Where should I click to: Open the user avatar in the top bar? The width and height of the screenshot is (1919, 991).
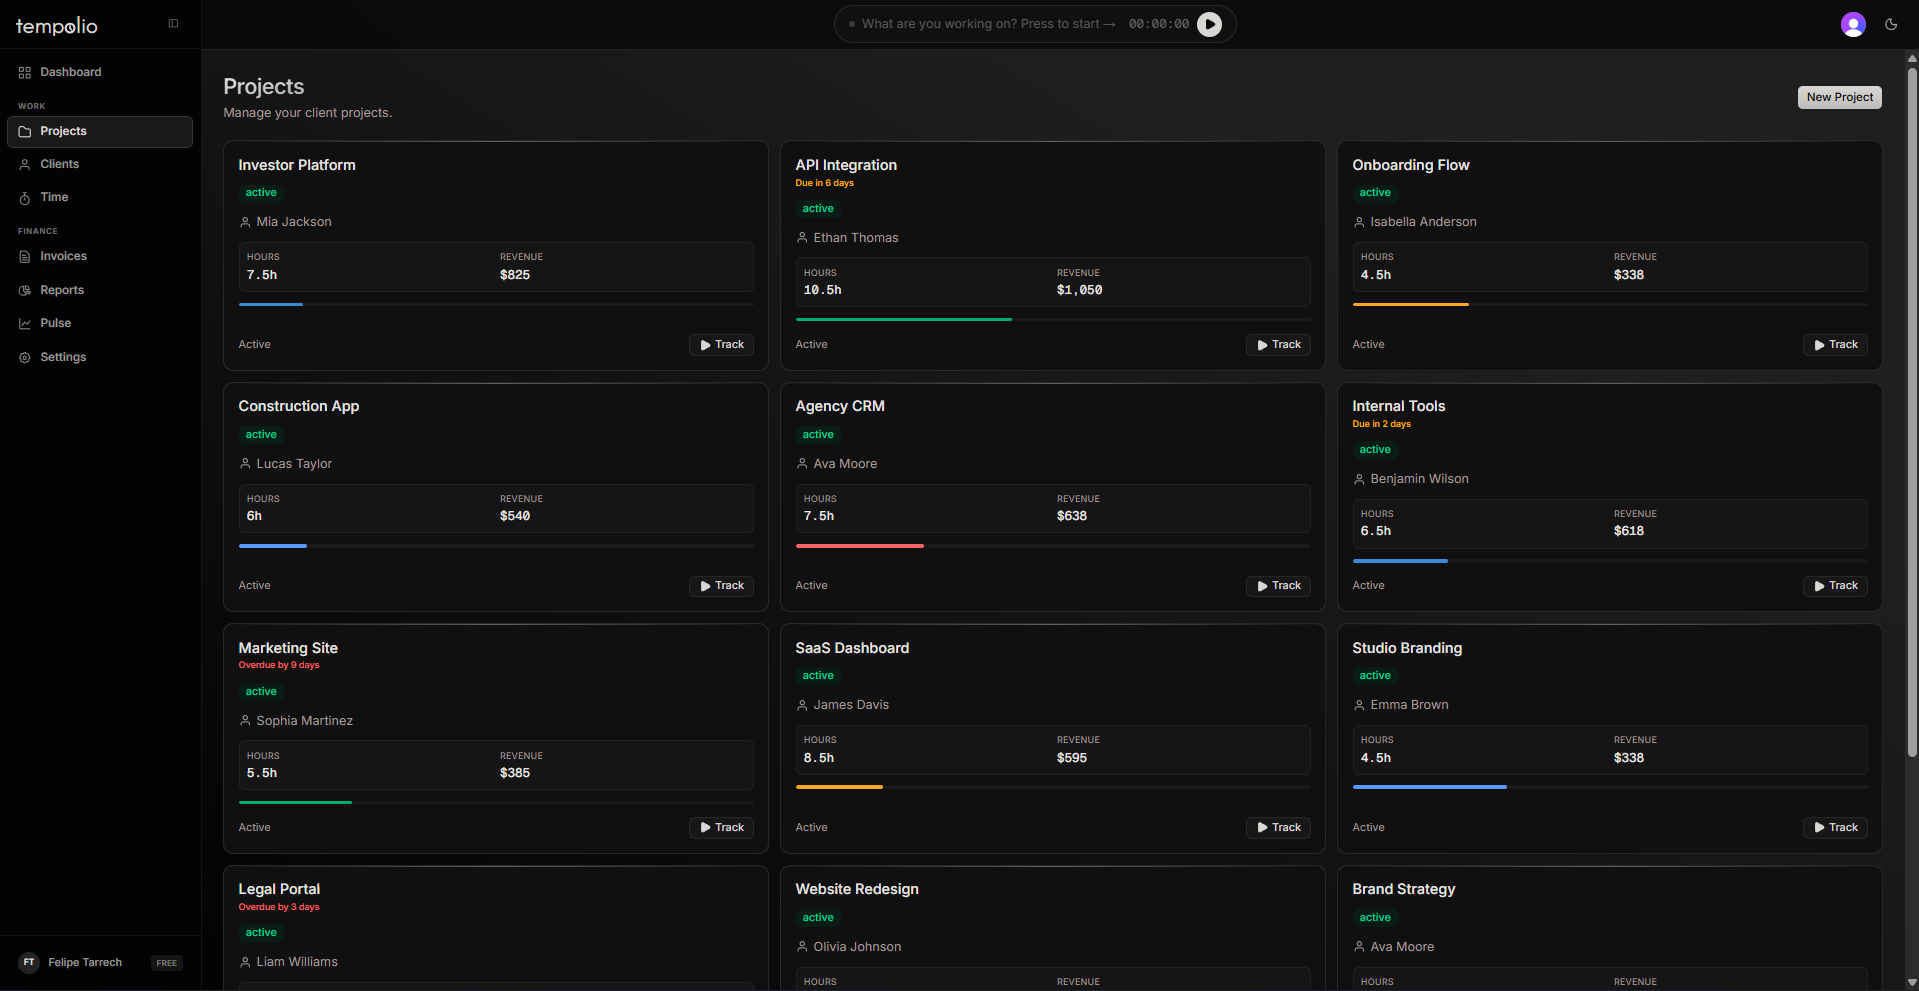[1853, 24]
